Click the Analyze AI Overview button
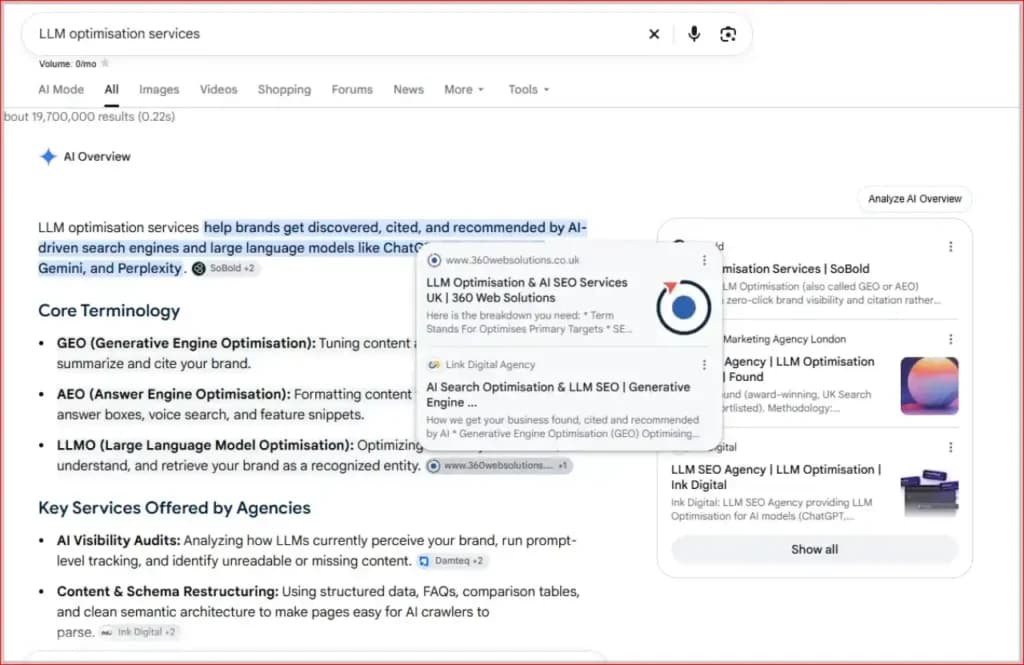Screen dimensions: 1024x665 point(914,199)
